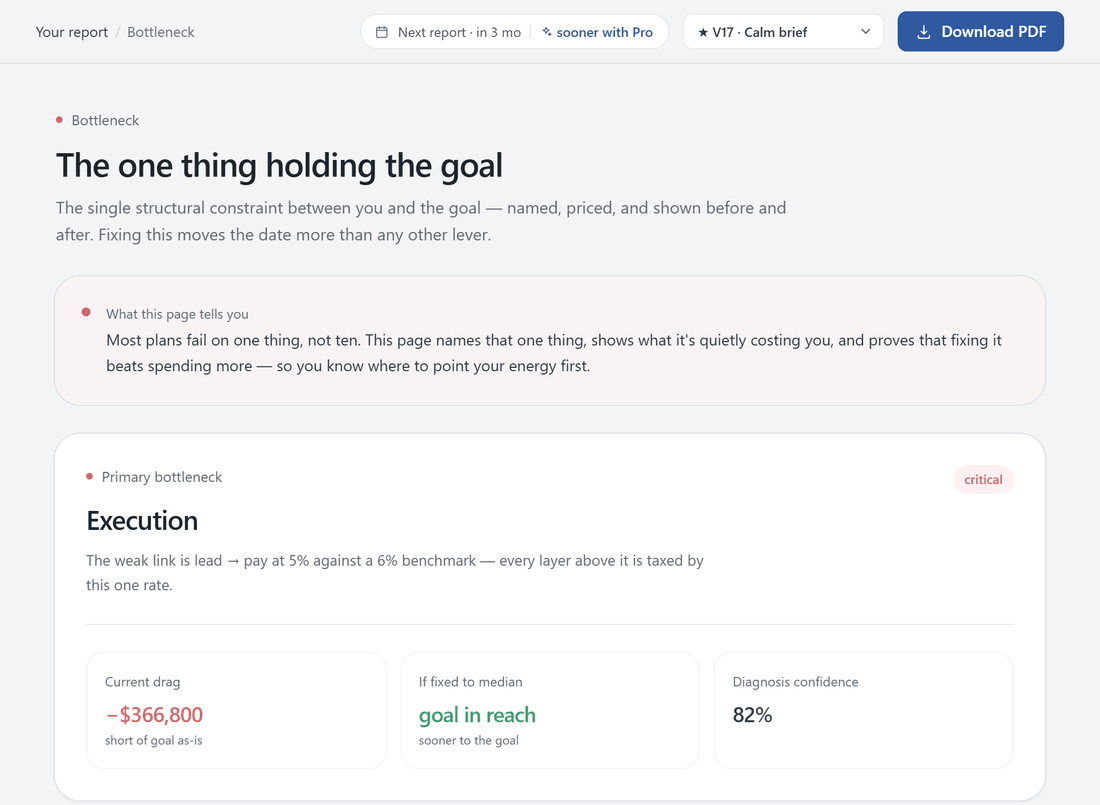Click the star icon in V17 selector
Viewport: 1100px width, 805px height.
[703, 32]
